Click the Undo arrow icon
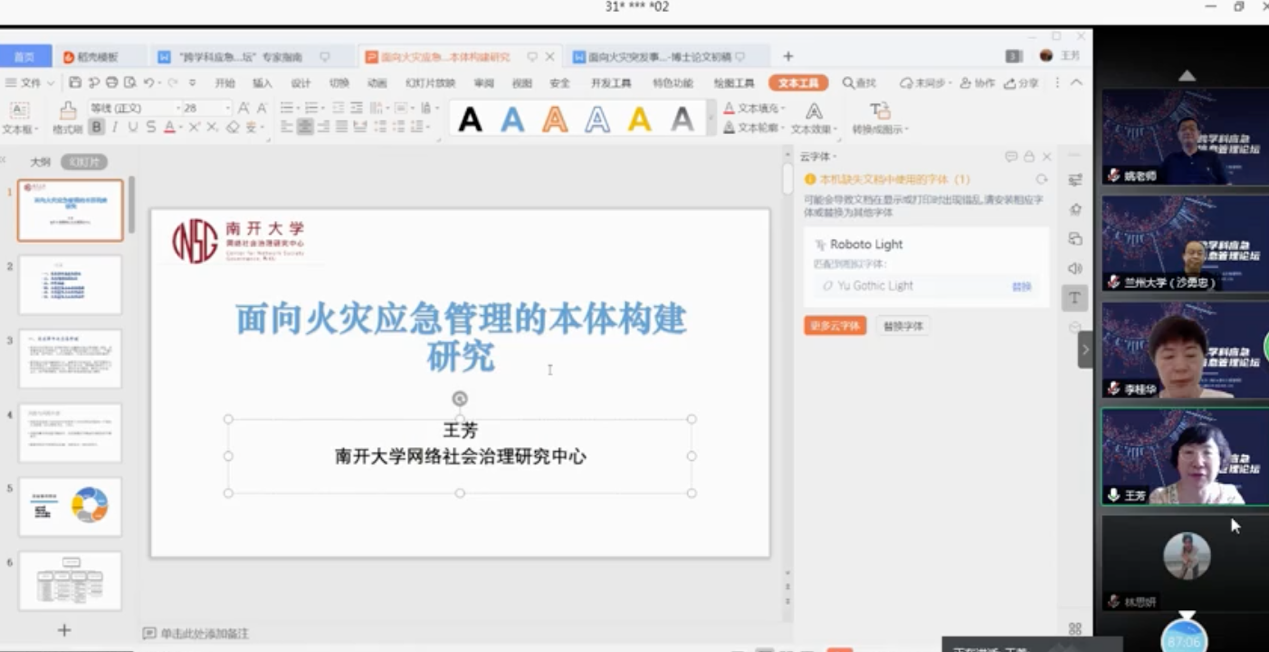This screenshot has width=1269, height=652. pos(148,83)
